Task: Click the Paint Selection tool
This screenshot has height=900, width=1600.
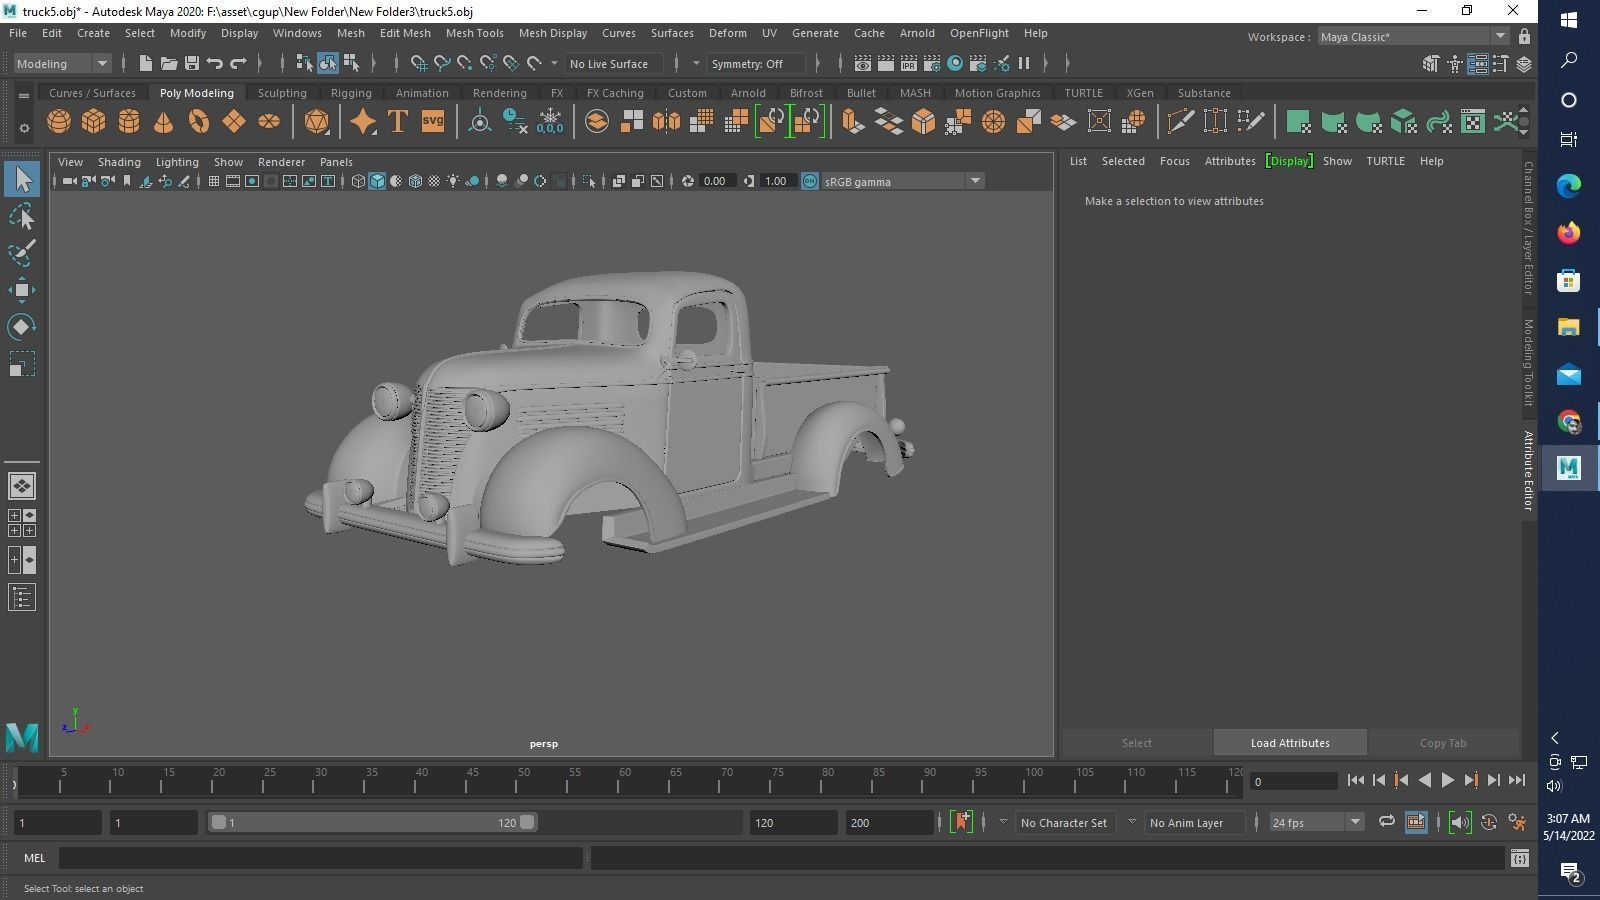Action: (x=22, y=253)
